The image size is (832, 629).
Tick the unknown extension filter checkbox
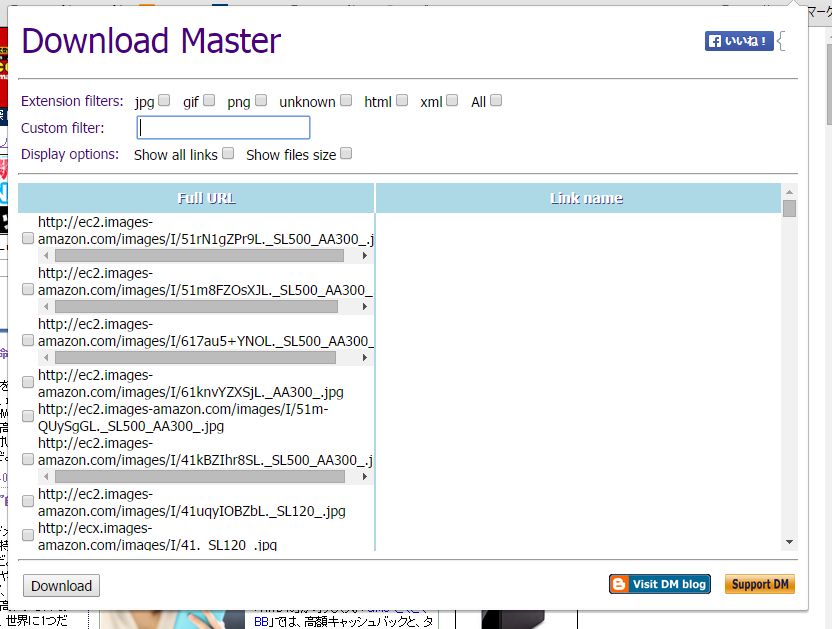(346, 100)
